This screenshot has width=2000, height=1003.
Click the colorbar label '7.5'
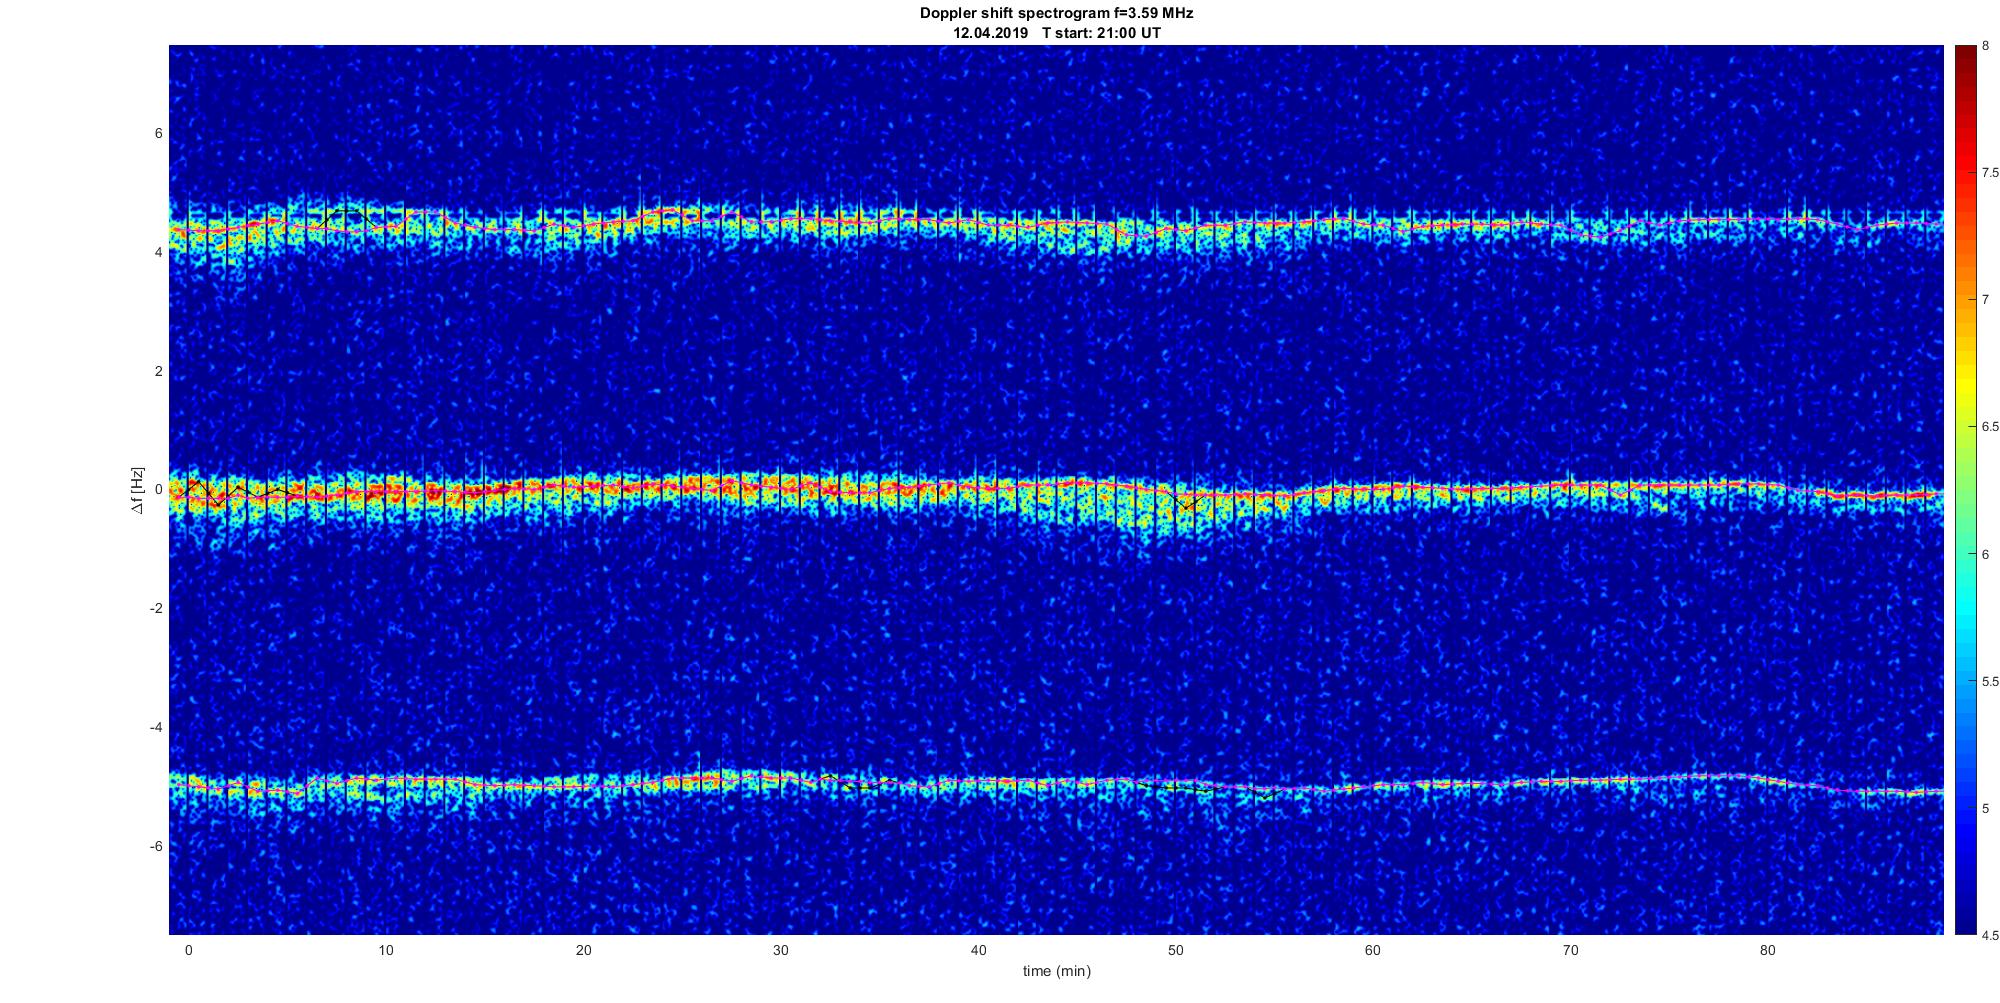[x=1990, y=173]
